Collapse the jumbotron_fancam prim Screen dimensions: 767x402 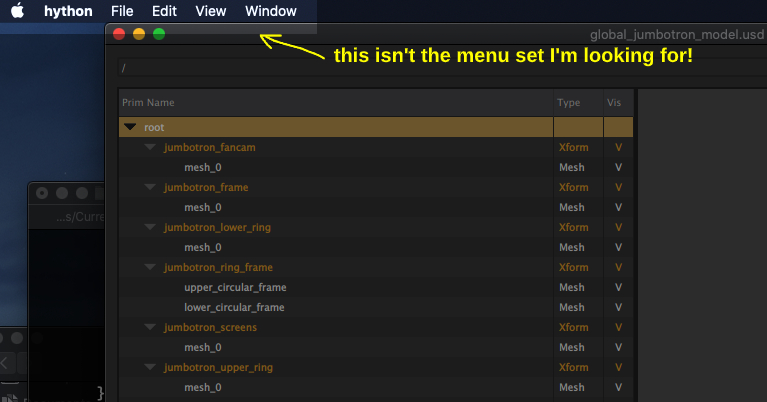coord(150,147)
